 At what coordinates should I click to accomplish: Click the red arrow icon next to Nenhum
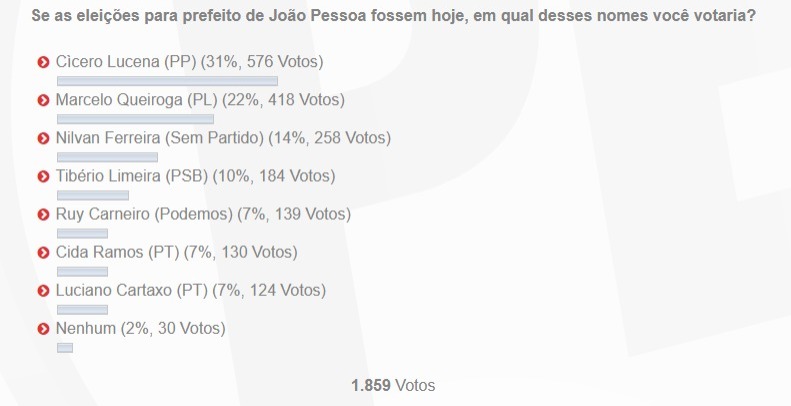coord(44,328)
